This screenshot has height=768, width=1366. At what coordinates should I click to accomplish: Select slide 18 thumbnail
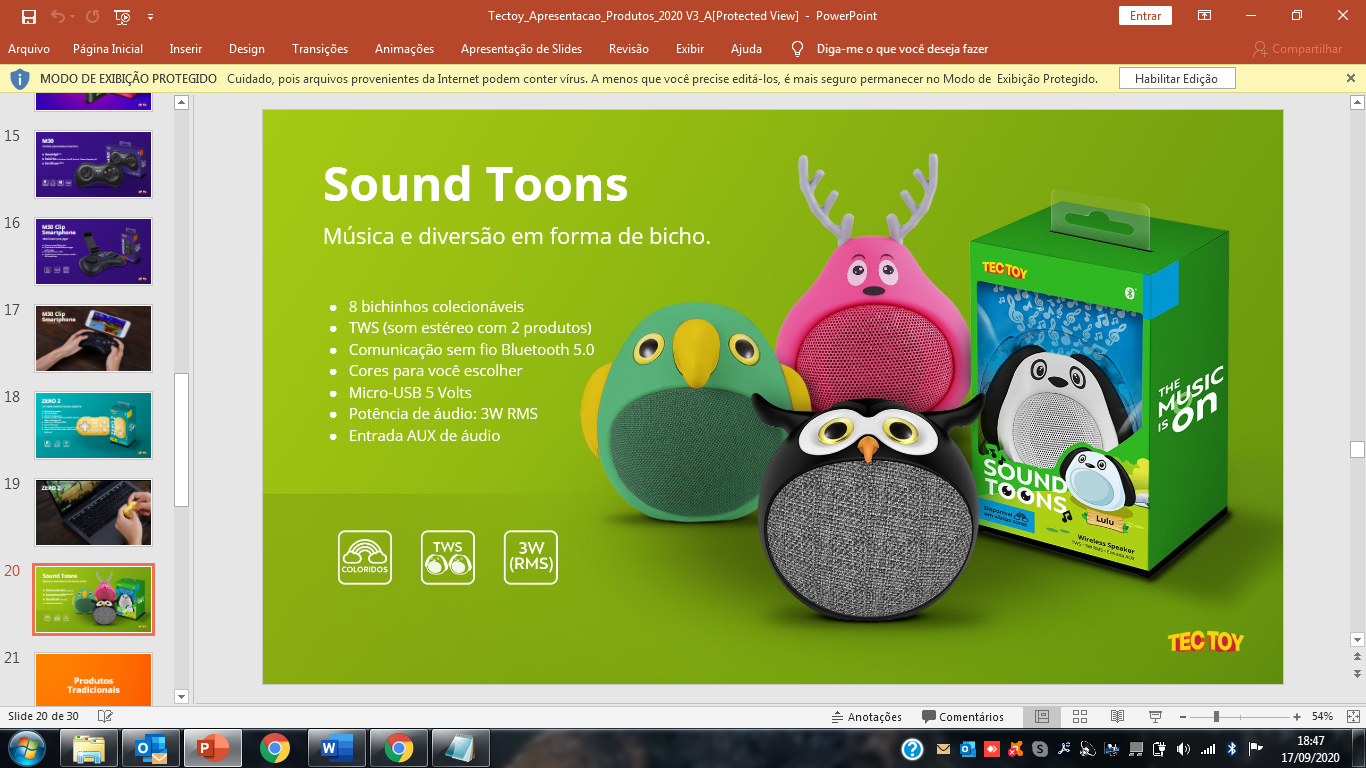coord(93,425)
